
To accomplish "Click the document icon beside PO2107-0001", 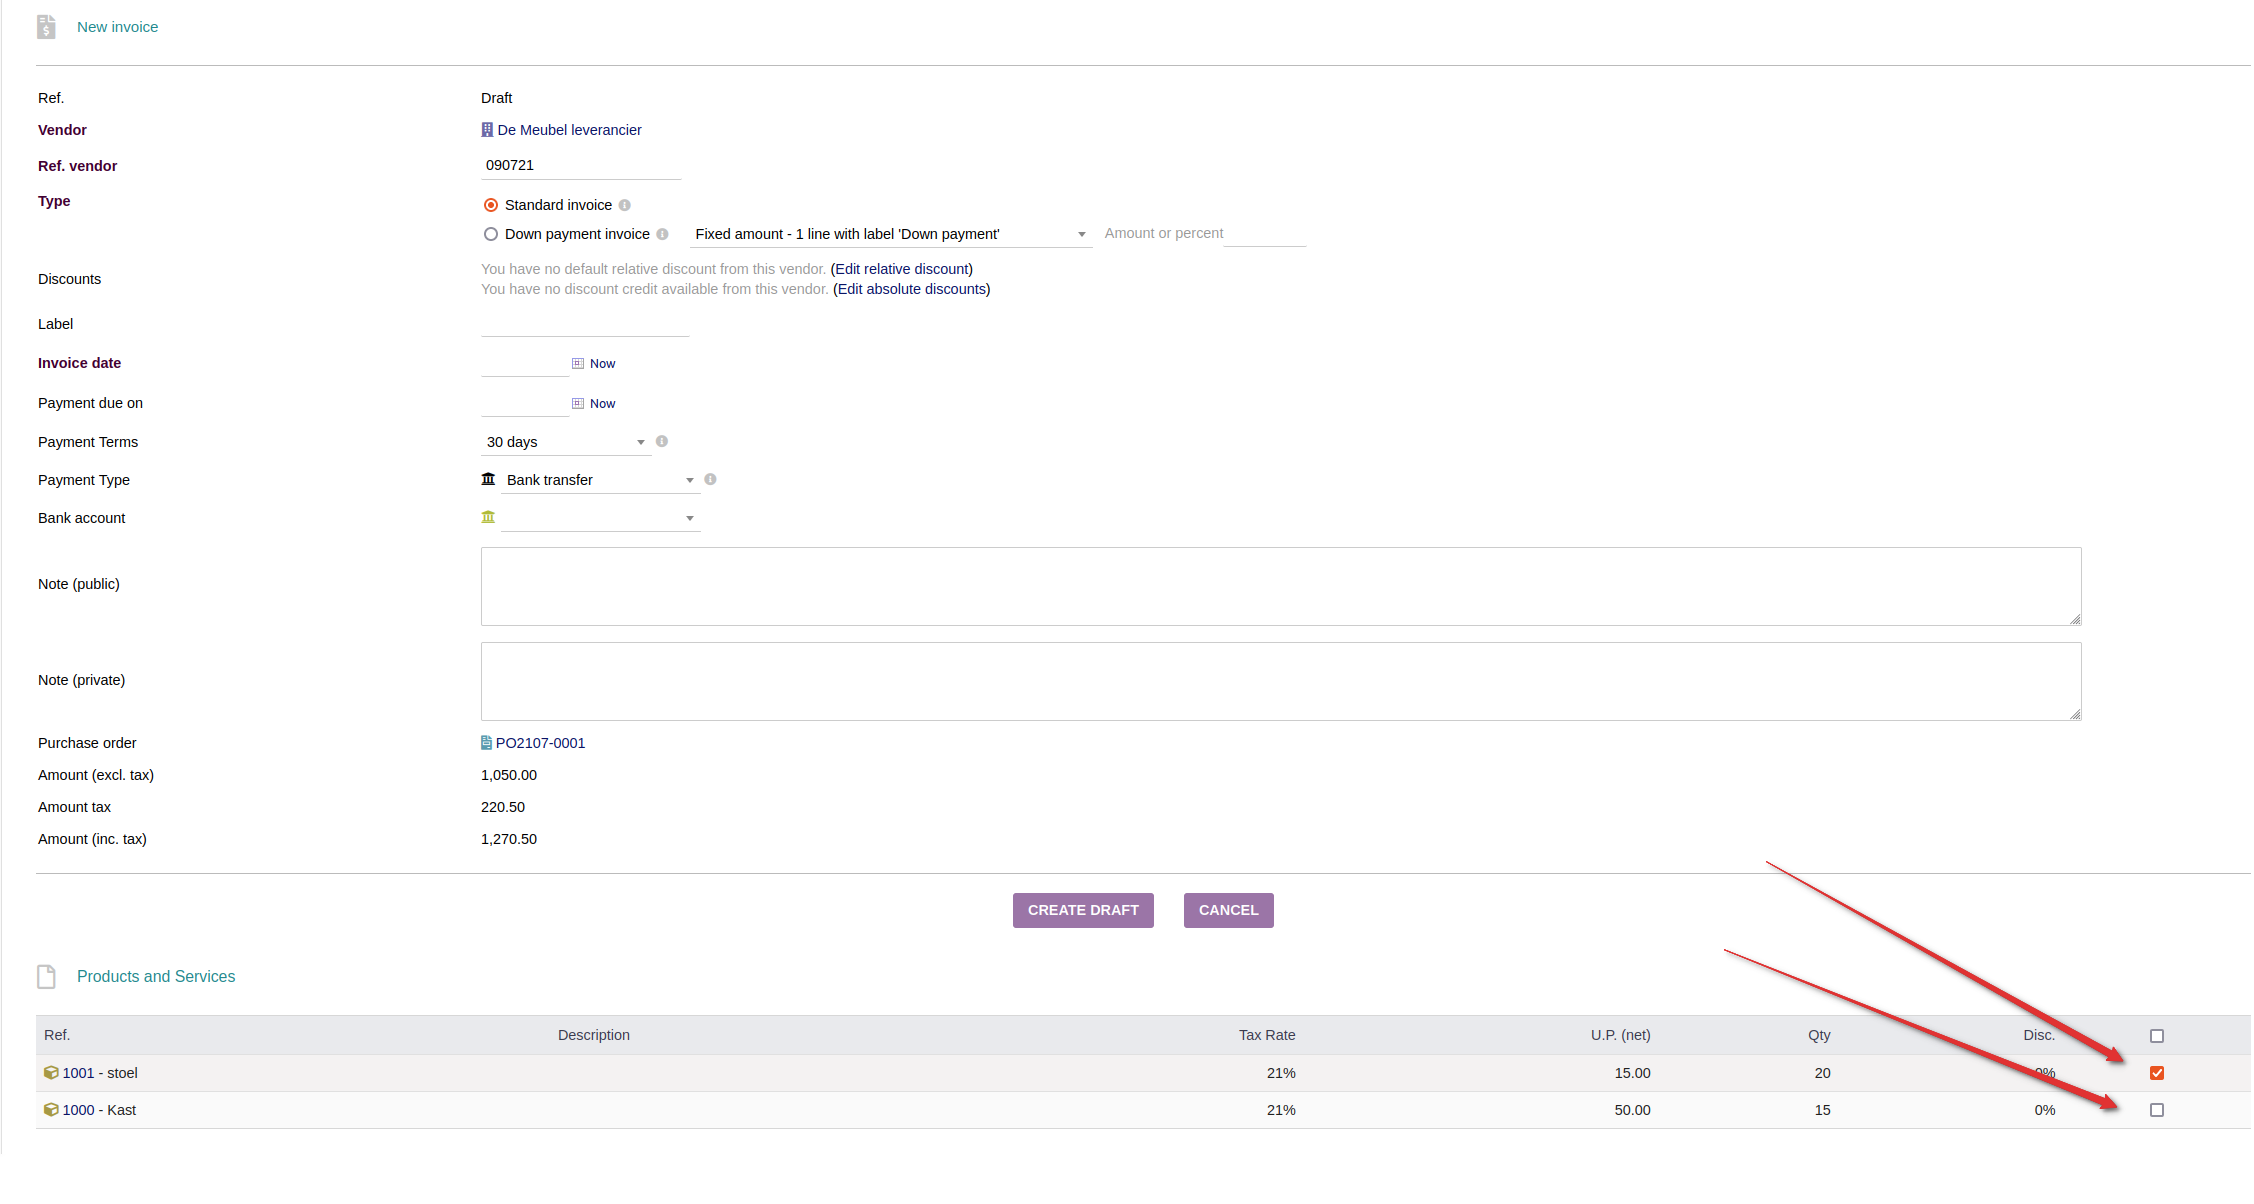I will [x=487, y=742].
